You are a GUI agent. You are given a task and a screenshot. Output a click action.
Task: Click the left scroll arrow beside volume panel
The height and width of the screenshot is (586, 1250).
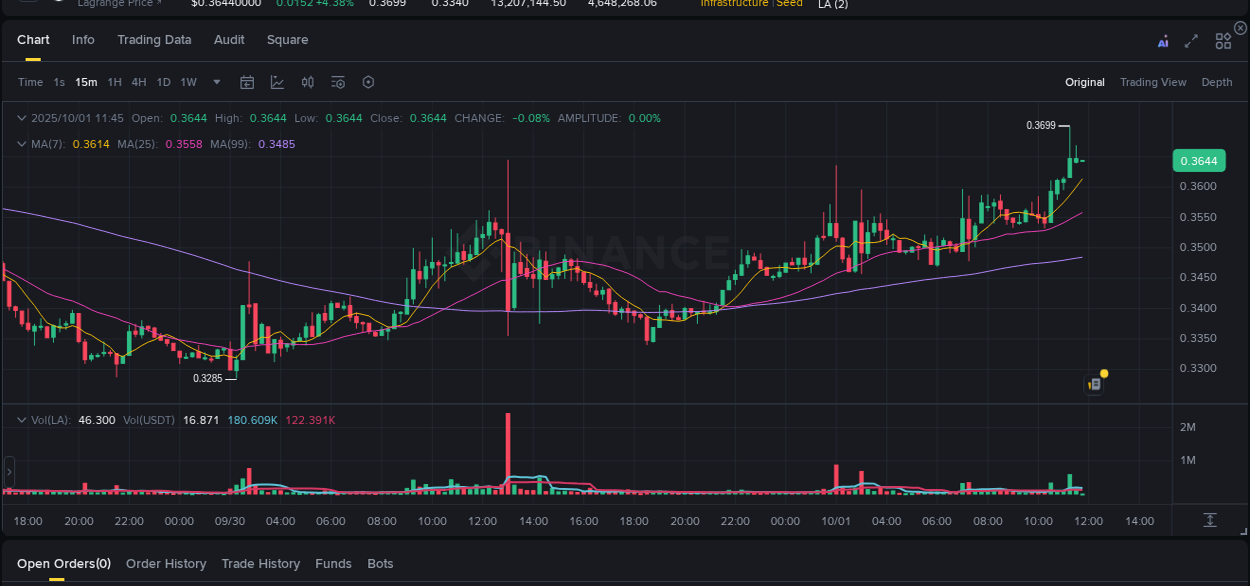pyautogui.click(x=8, y=470)
